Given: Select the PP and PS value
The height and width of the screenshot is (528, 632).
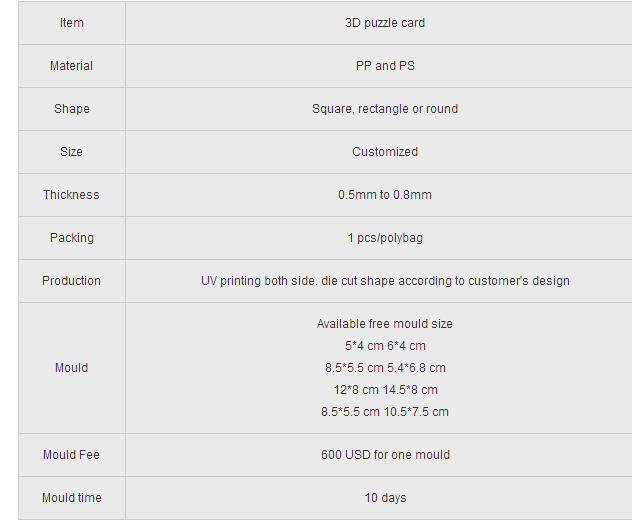Looking at the screenshot, I should point(385,66).
